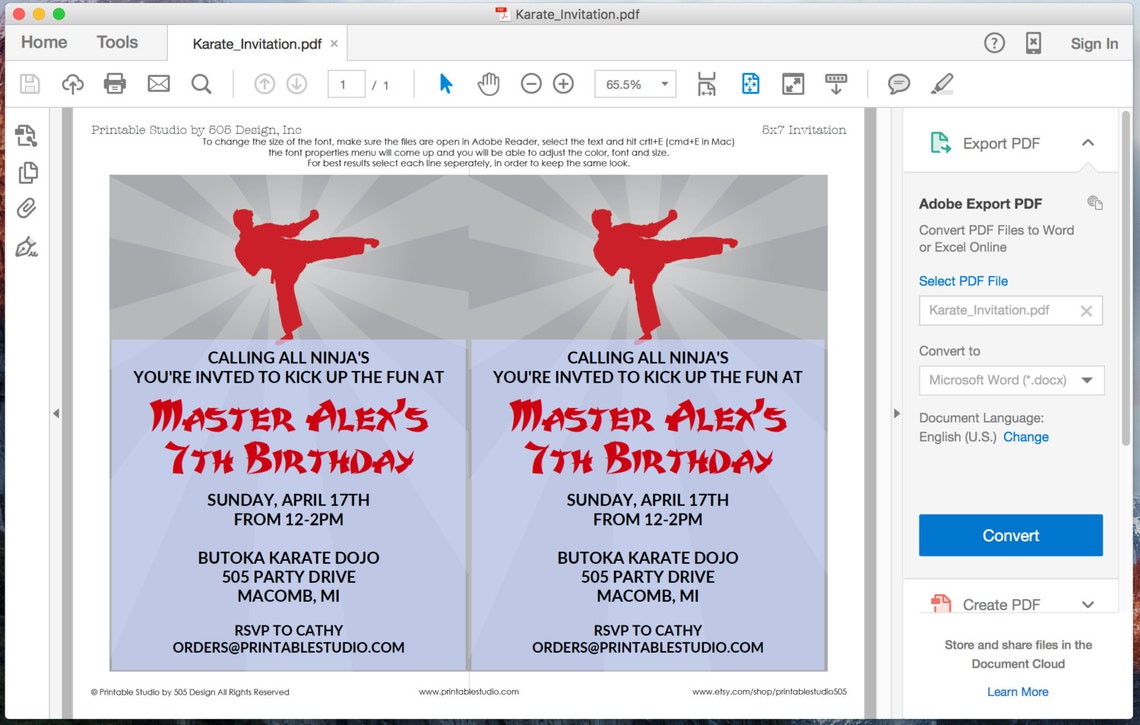1140x725 pixels.
Task: Save the PDF file
Action: tap(29, 83)
